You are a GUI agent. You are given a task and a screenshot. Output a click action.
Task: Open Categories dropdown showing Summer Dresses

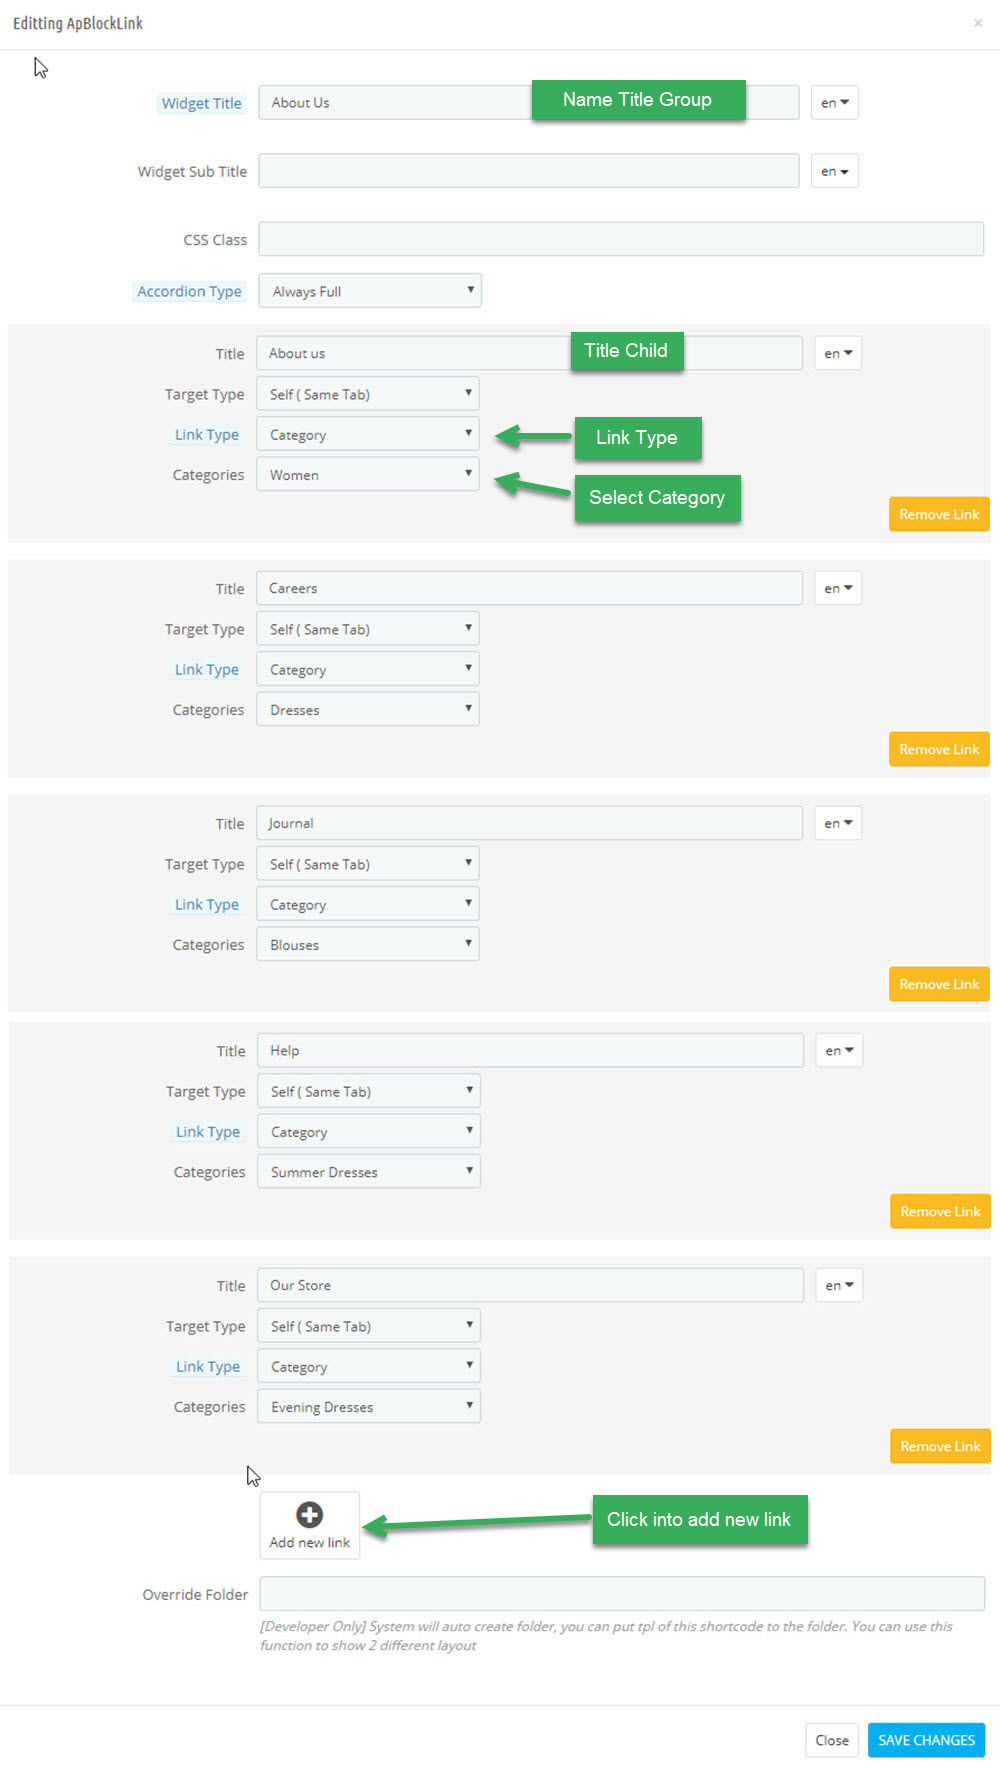369,1172
